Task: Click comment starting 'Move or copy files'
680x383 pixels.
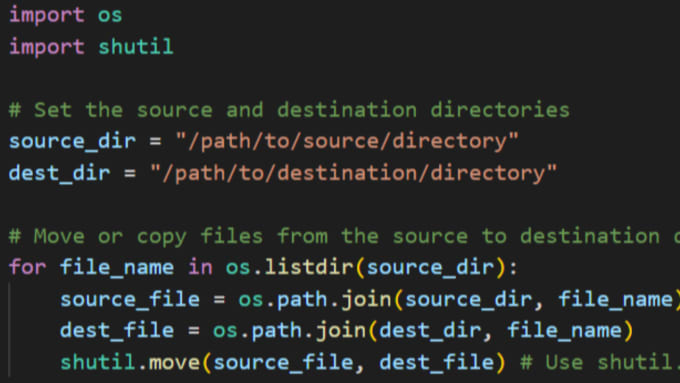Action: pyautogui.click(x=344, y=236)
